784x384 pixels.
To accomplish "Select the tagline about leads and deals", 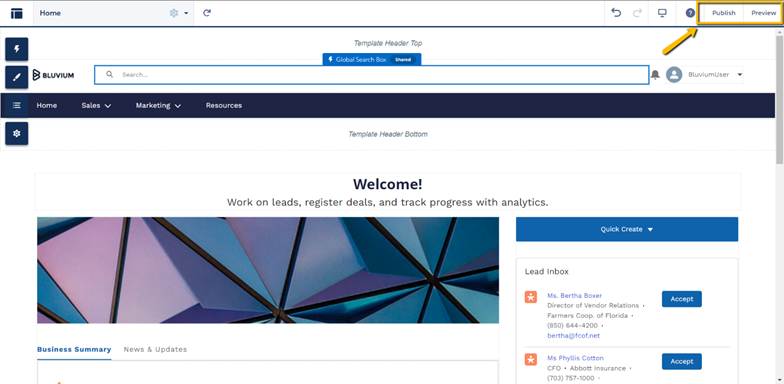I will pyautogui.click(x=388, y=202).
